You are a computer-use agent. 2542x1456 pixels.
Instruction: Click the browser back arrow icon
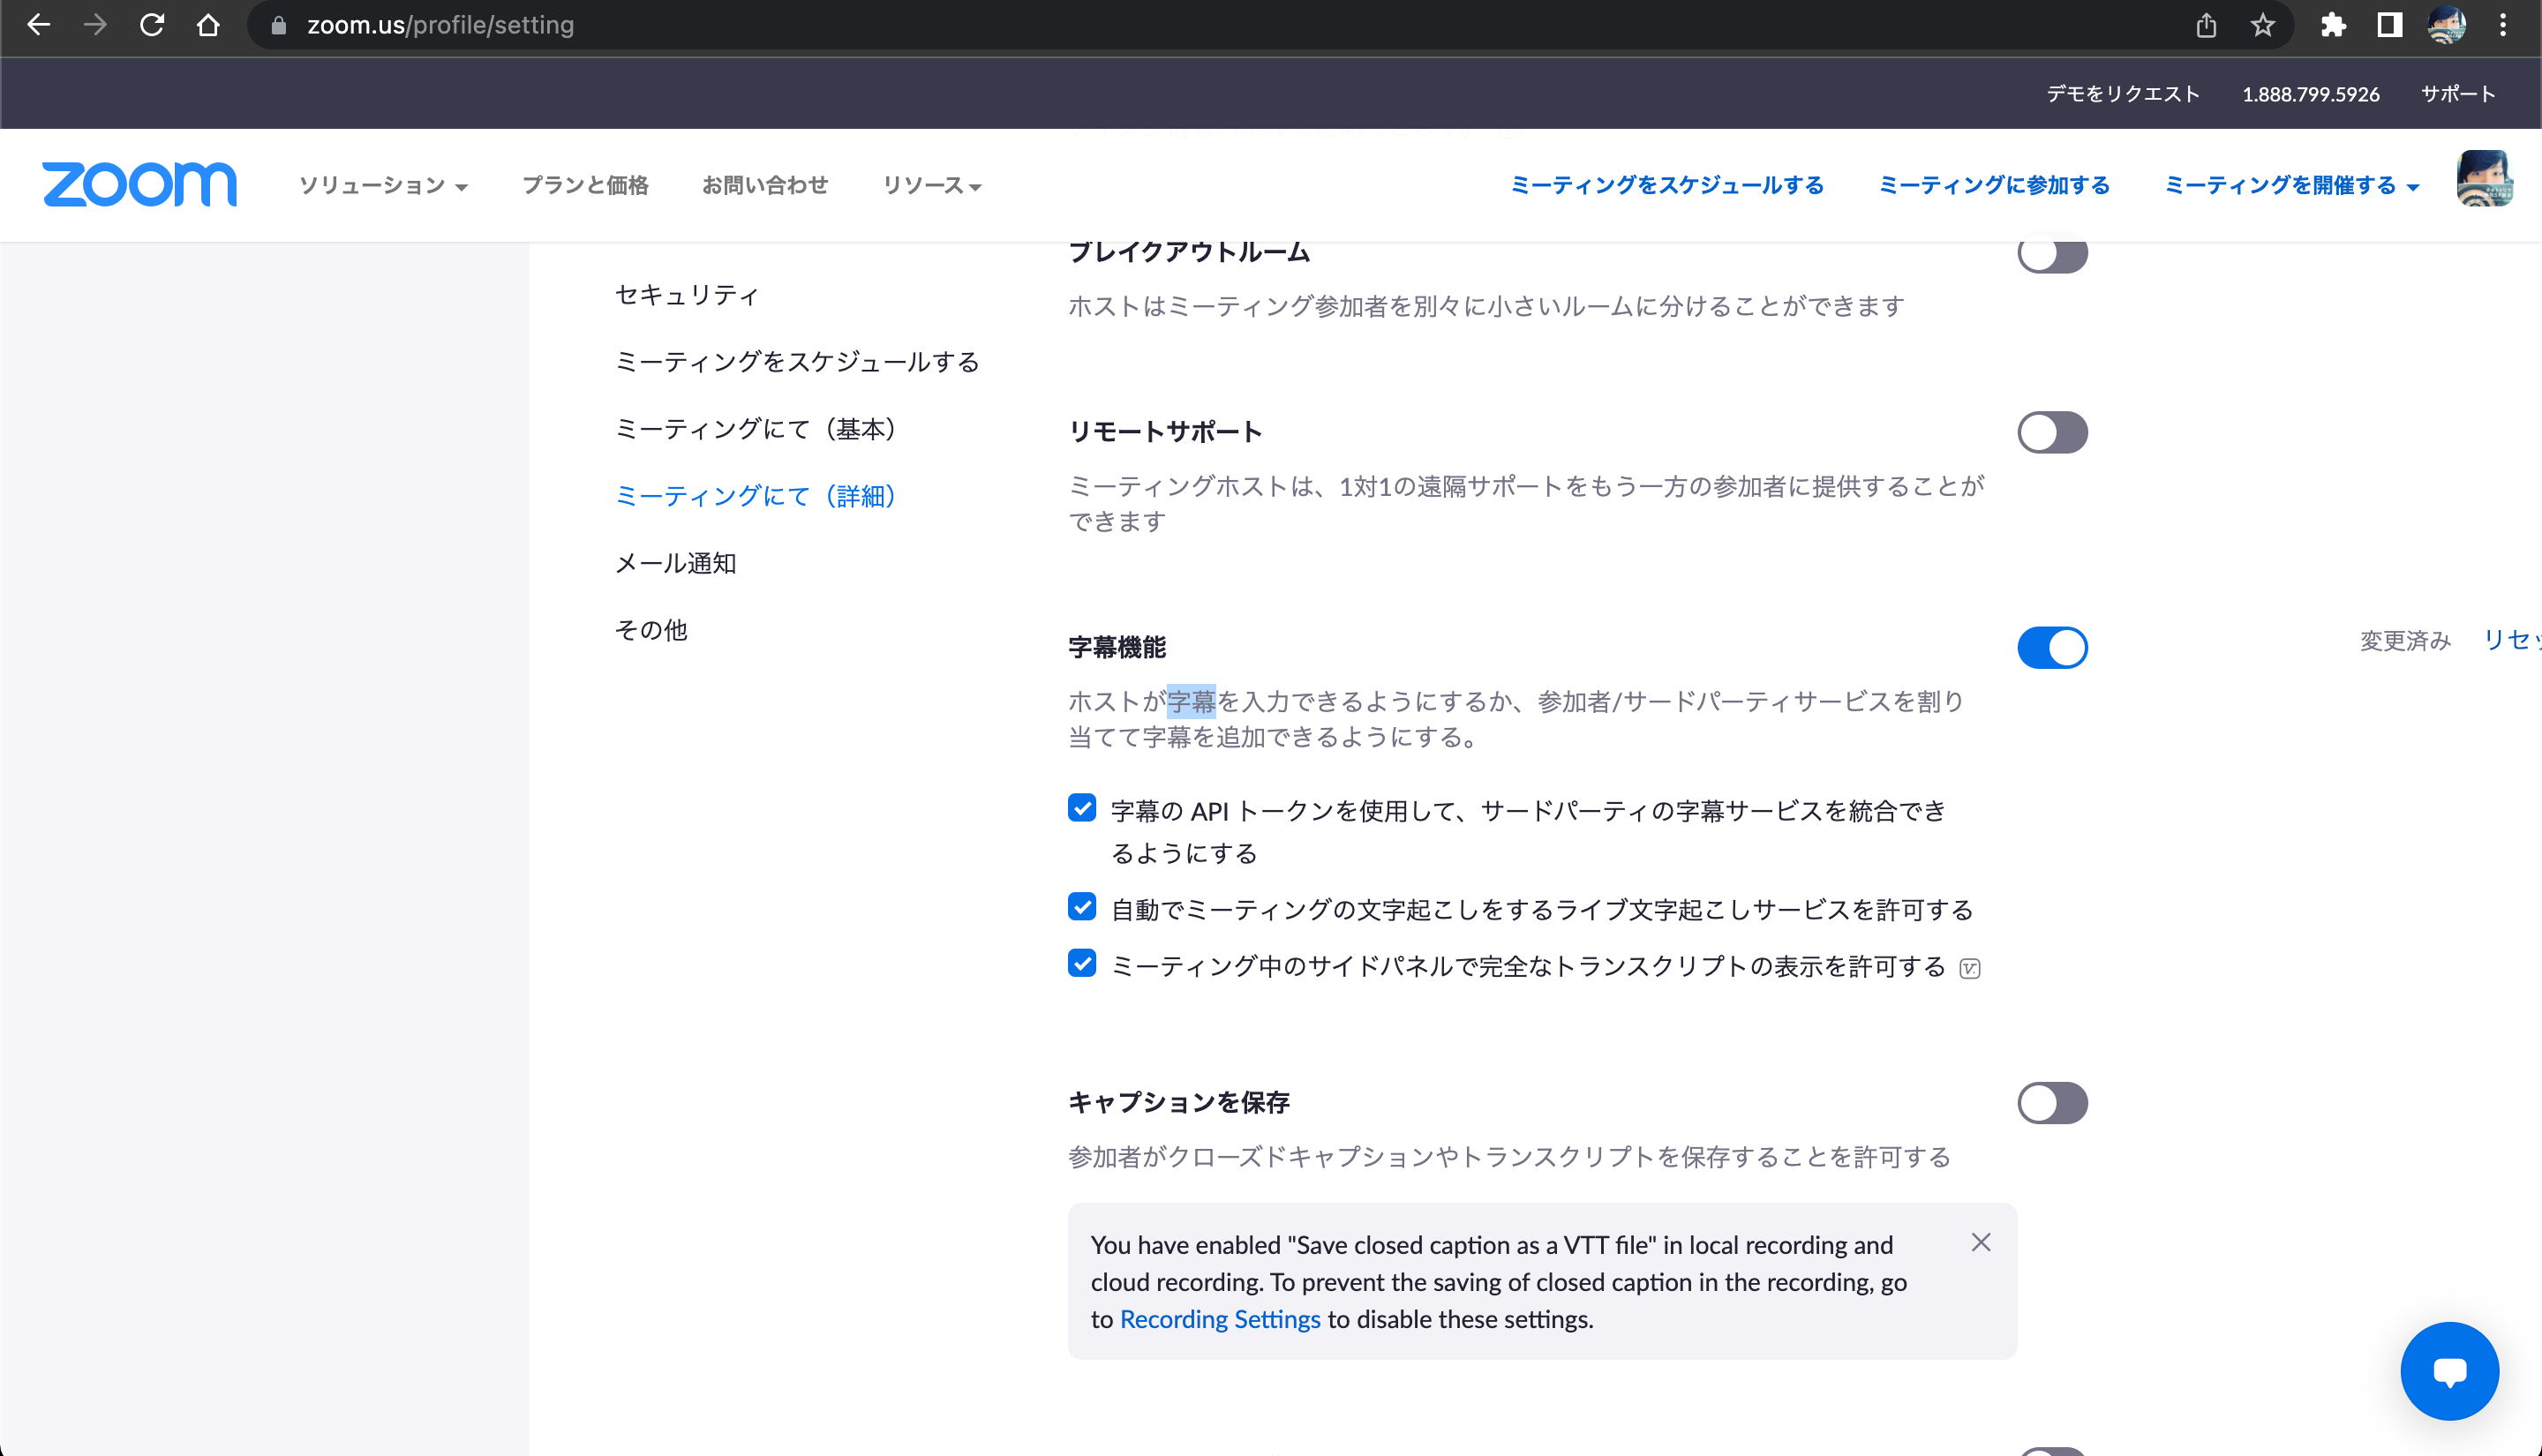(38, 25)
